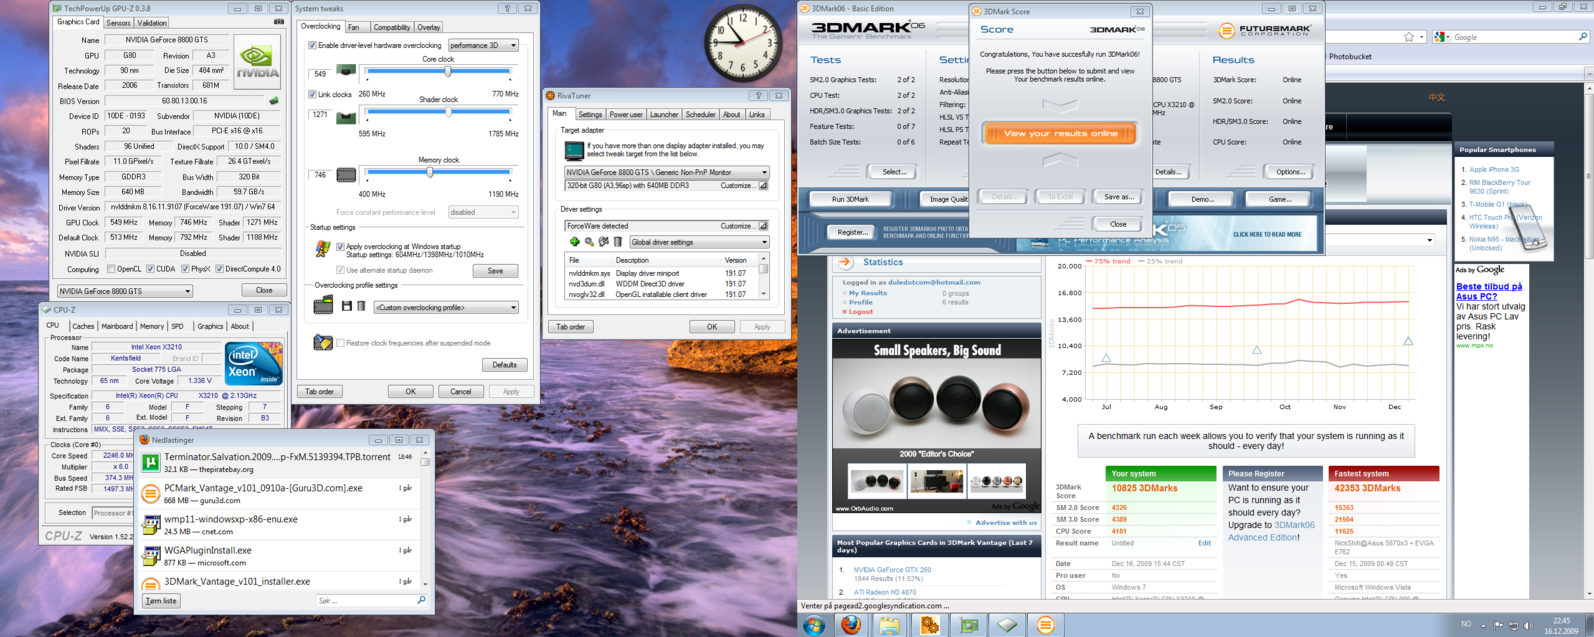Click the Google search box in browser
Screen dimensions: 1594x637
coord(1511,37)
